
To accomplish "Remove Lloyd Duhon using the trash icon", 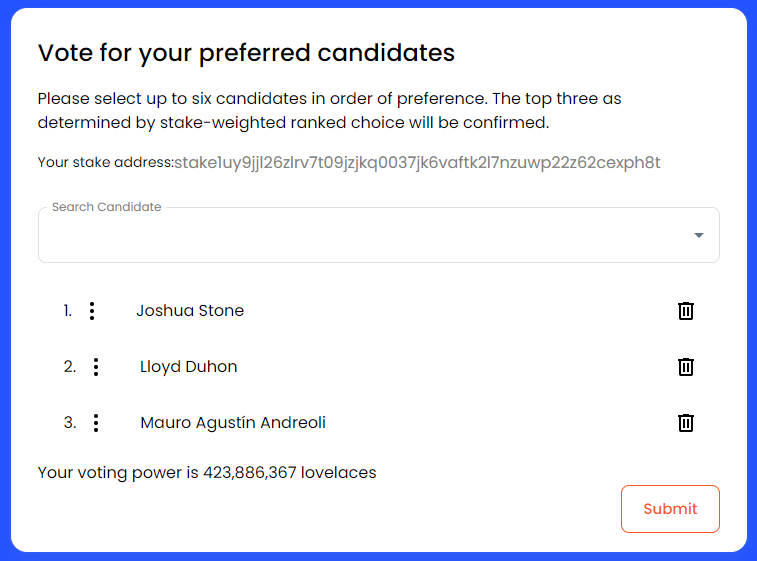I will [685, 367].
